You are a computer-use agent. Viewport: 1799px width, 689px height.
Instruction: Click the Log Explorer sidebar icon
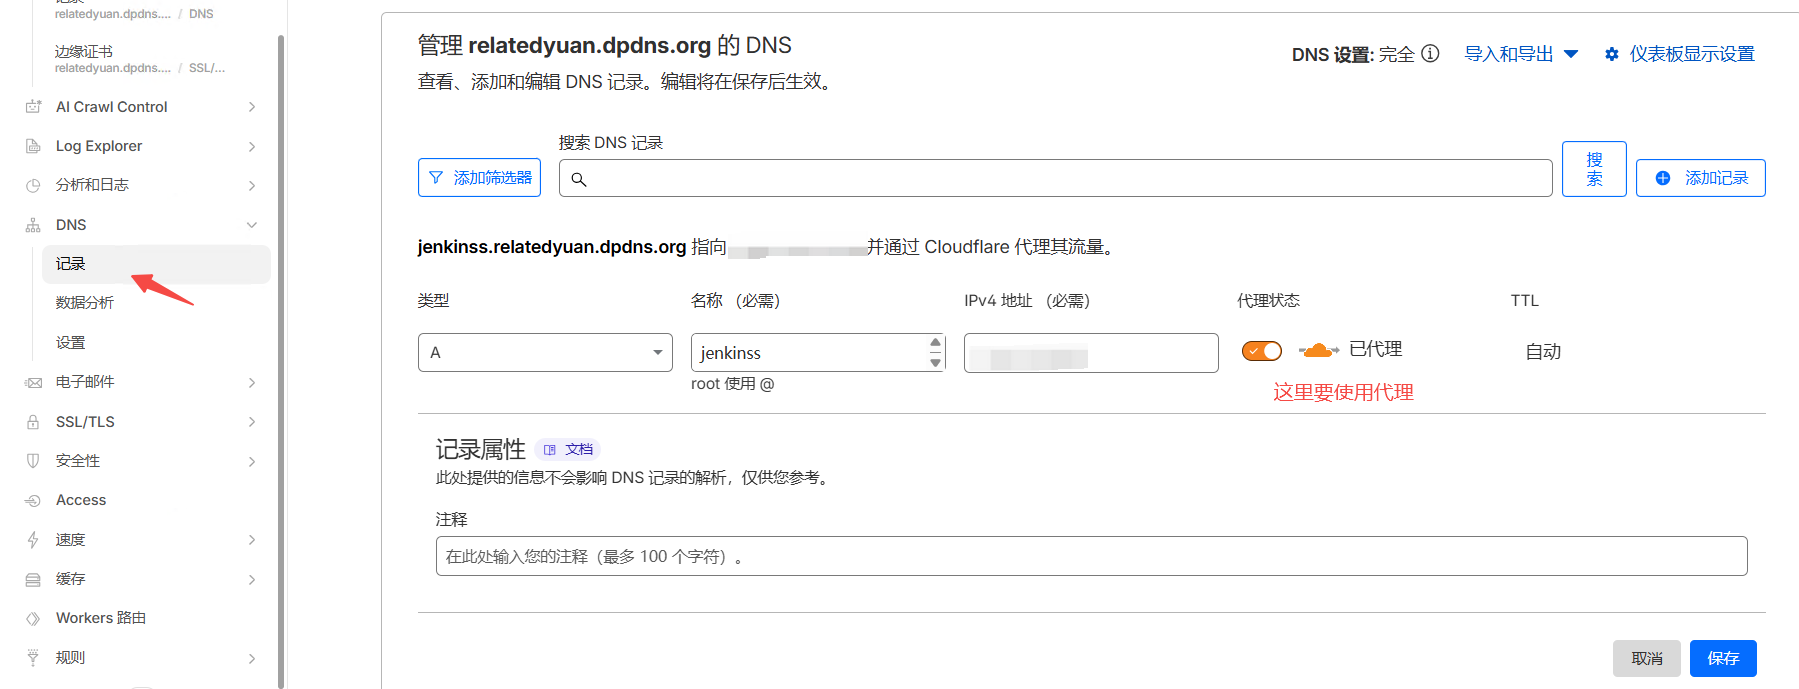33,146
